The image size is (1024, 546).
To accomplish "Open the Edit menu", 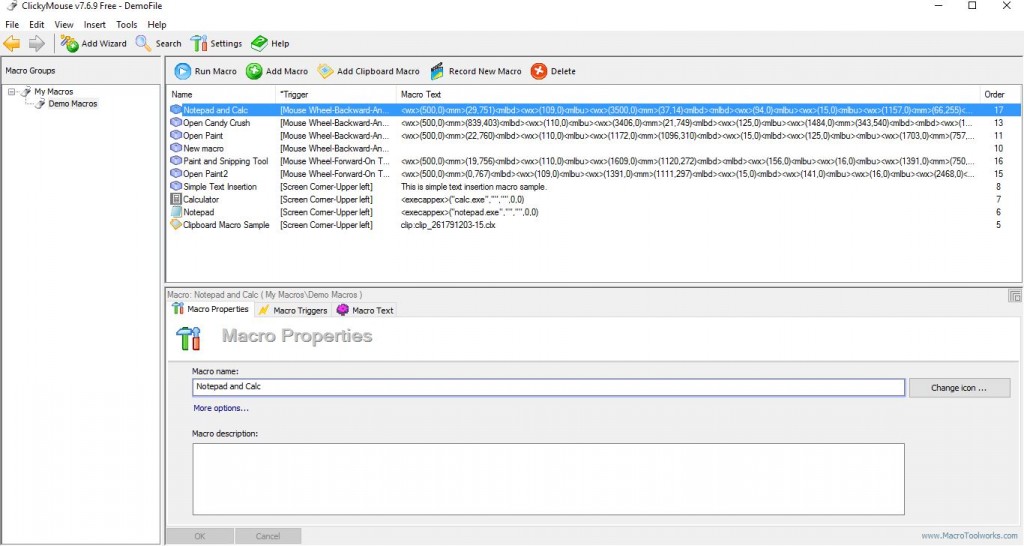I will [x=37, y=25].
